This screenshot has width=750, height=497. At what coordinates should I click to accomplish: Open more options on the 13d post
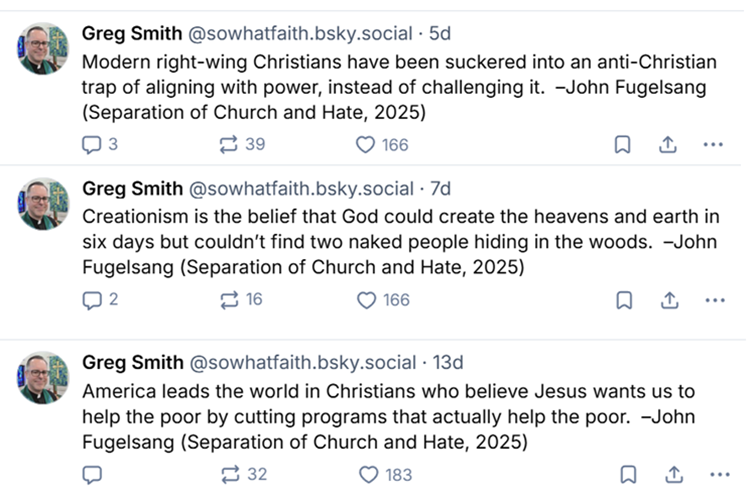point(712,474)
